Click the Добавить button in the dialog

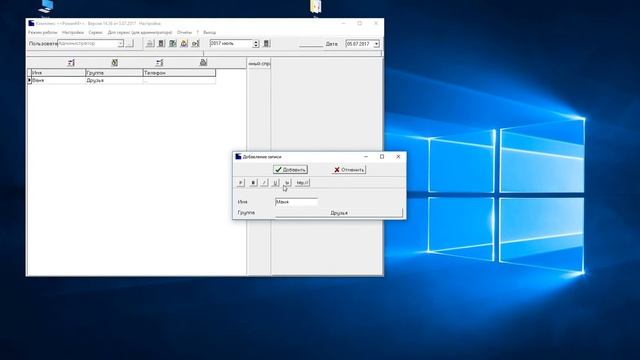290,169
